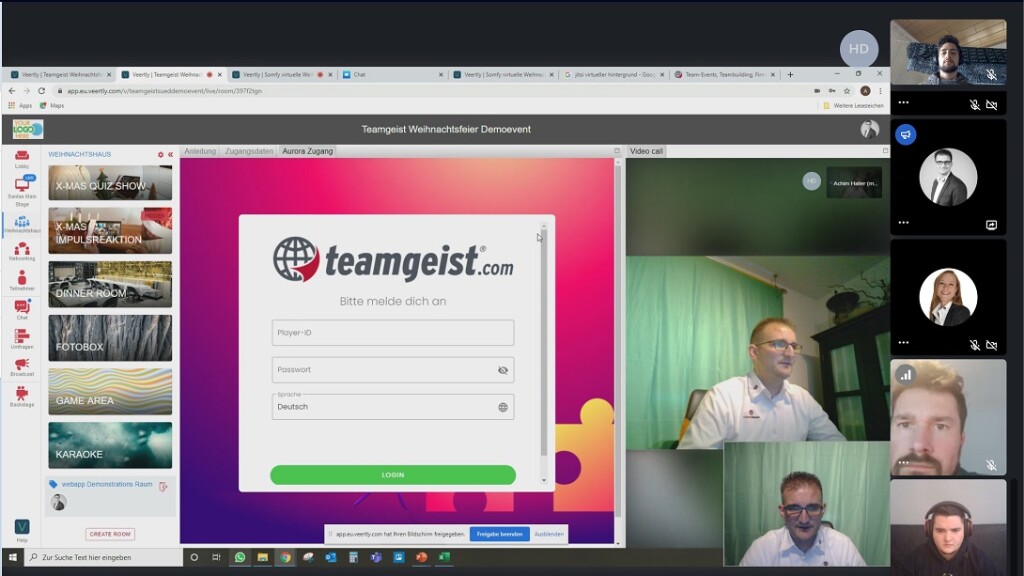
Task: Open user avatar in event header
Action: tap(869, 129)
